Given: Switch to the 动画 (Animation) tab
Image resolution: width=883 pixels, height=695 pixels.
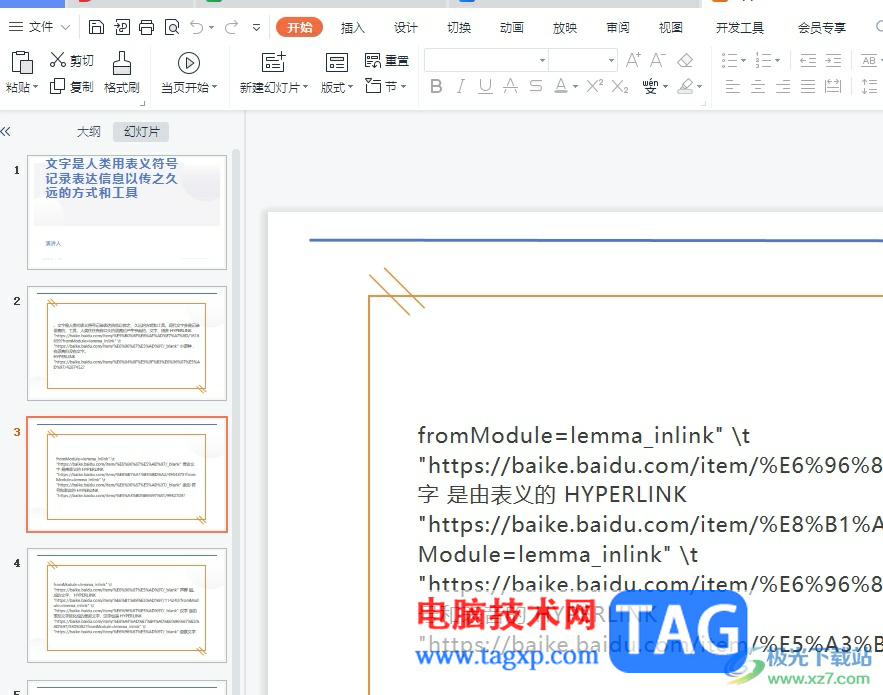Looking at the screenshot, I should point(512,28).
